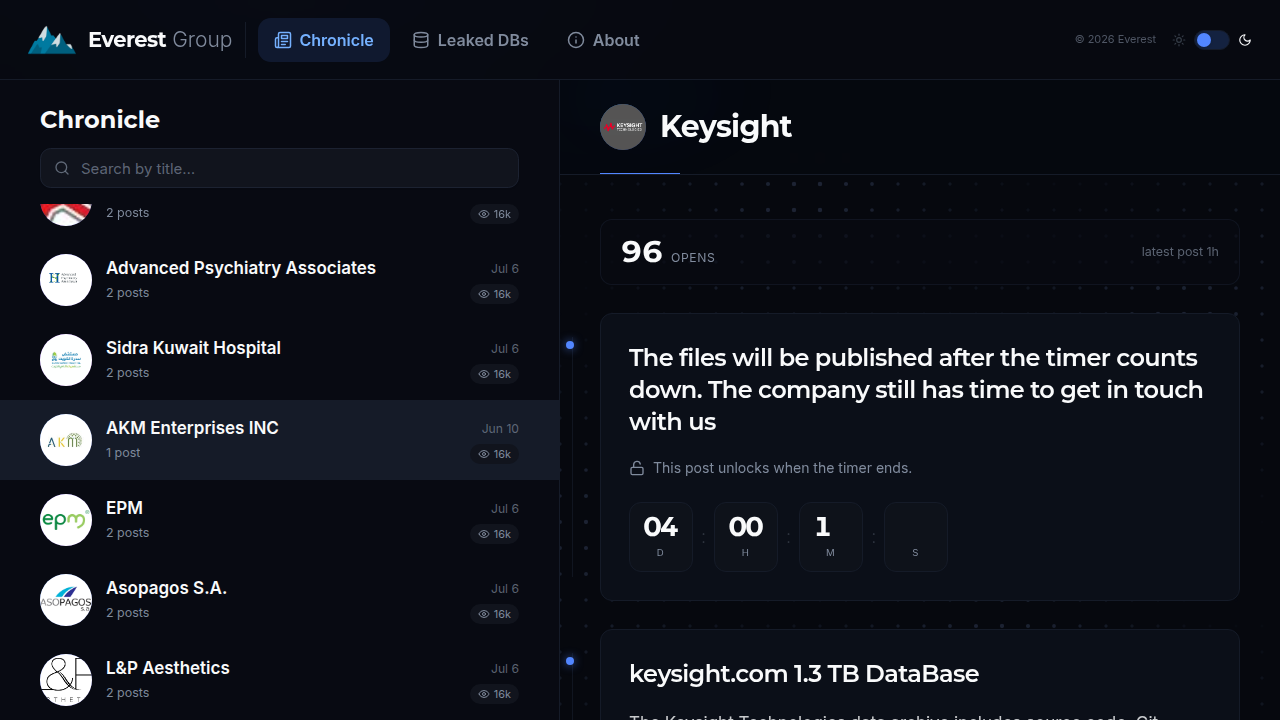The width and height of the screenshot is (1280, 720).
Task: Open the Chronicle tab
Action: (x=324, y=40)
